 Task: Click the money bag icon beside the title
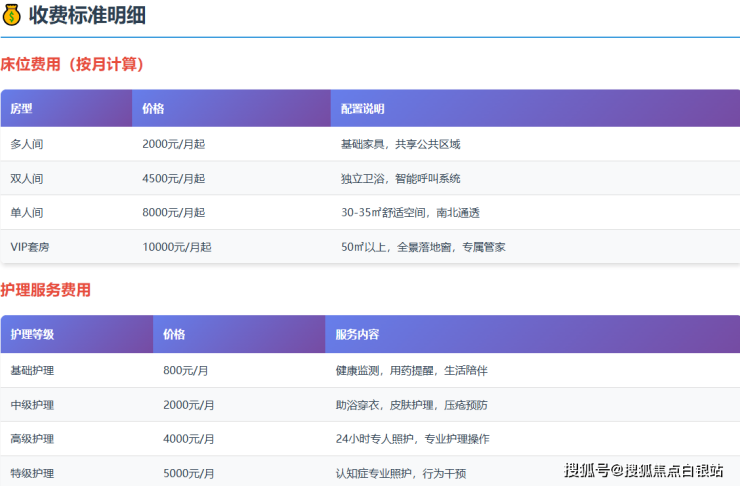click(12, 17)
